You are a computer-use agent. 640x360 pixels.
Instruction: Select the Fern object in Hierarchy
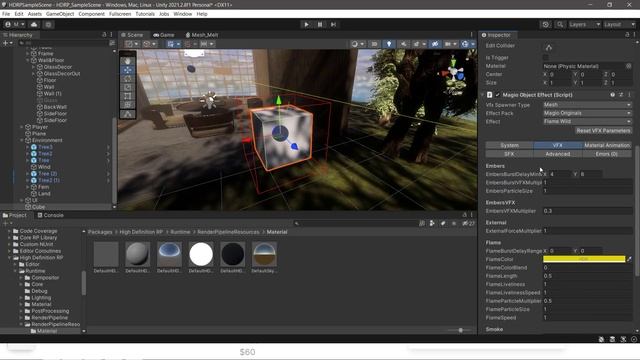(43, 187)
